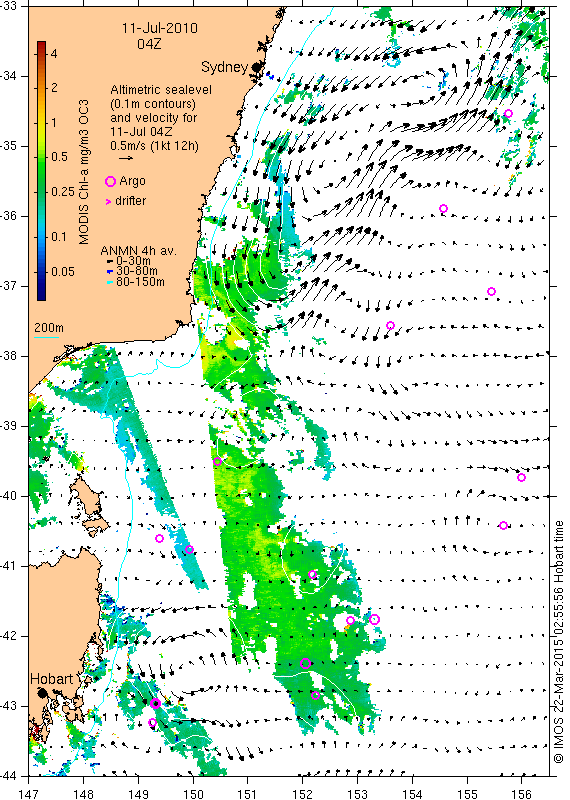
Task: Click the color bar value "4"
Action: [54, 54]
